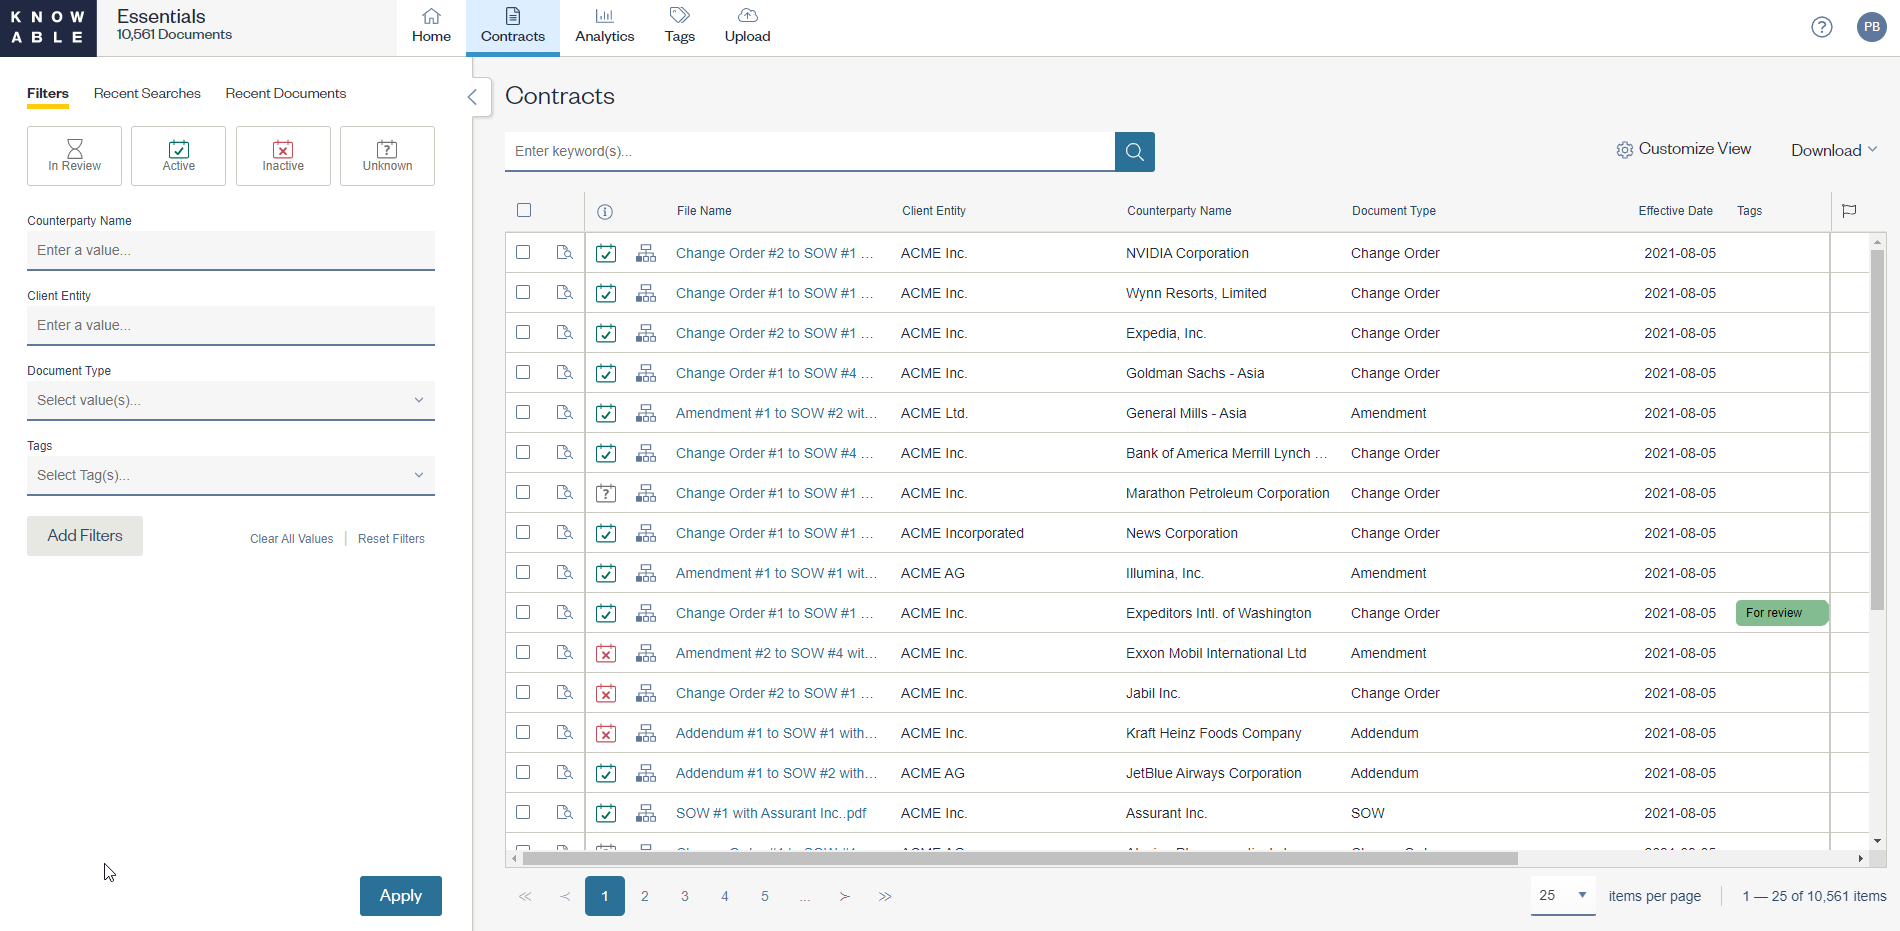Switch to the Analytics tab
This screenshot has height=931, width=1900.
pyautogui.click(x=604, y=26)
